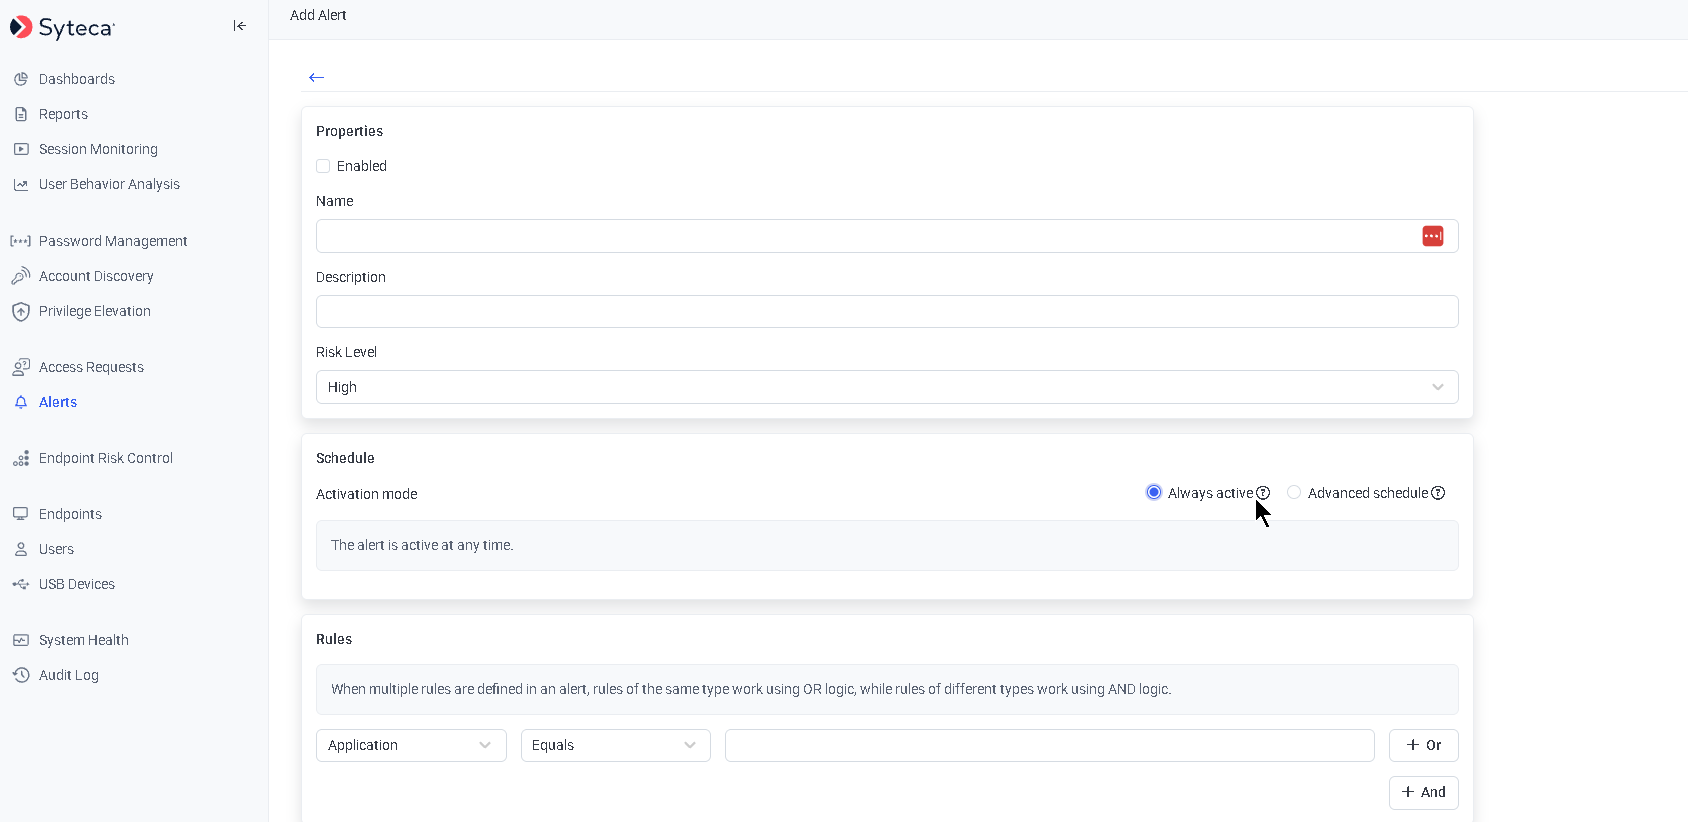Click the Reports document icon
Screen dimensions: 1688x822
click(x=21, y=114)
